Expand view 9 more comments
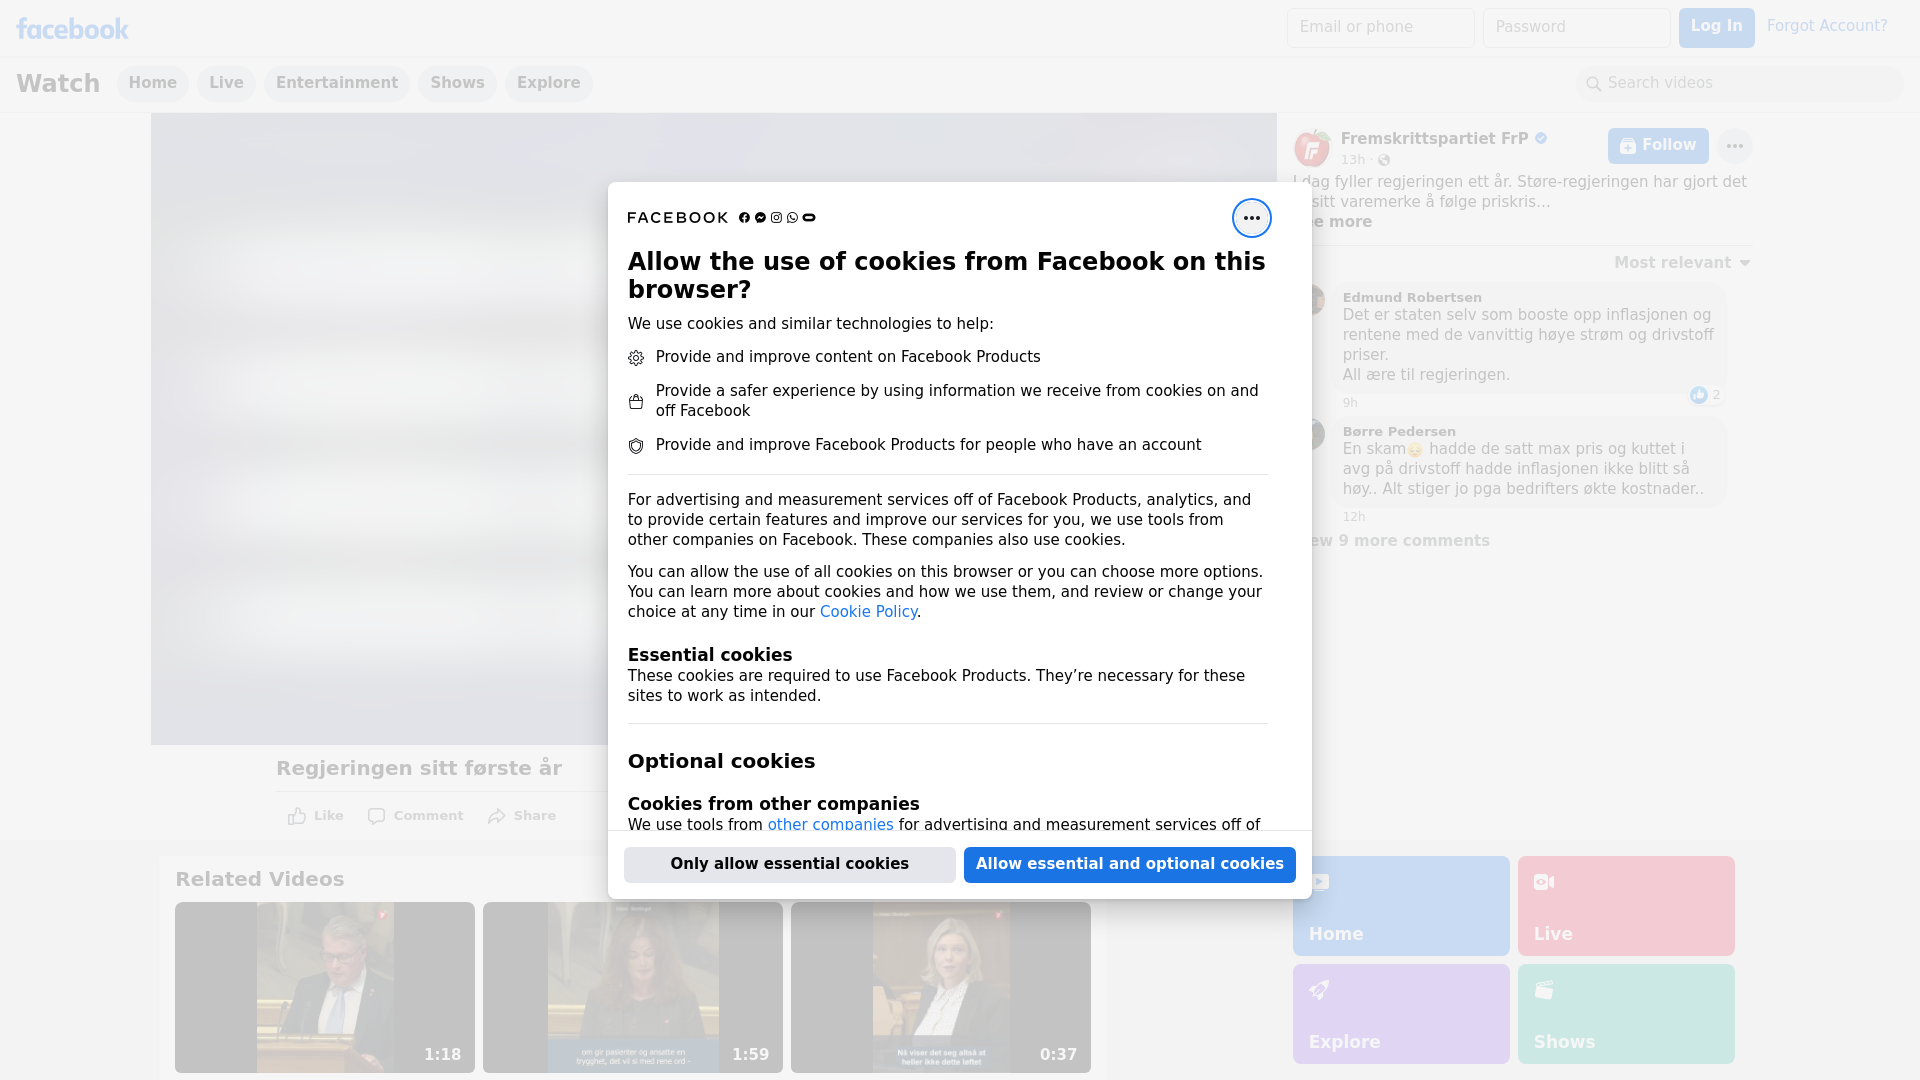The height and width of the screenshot is (1080, 1920). 1401,541
